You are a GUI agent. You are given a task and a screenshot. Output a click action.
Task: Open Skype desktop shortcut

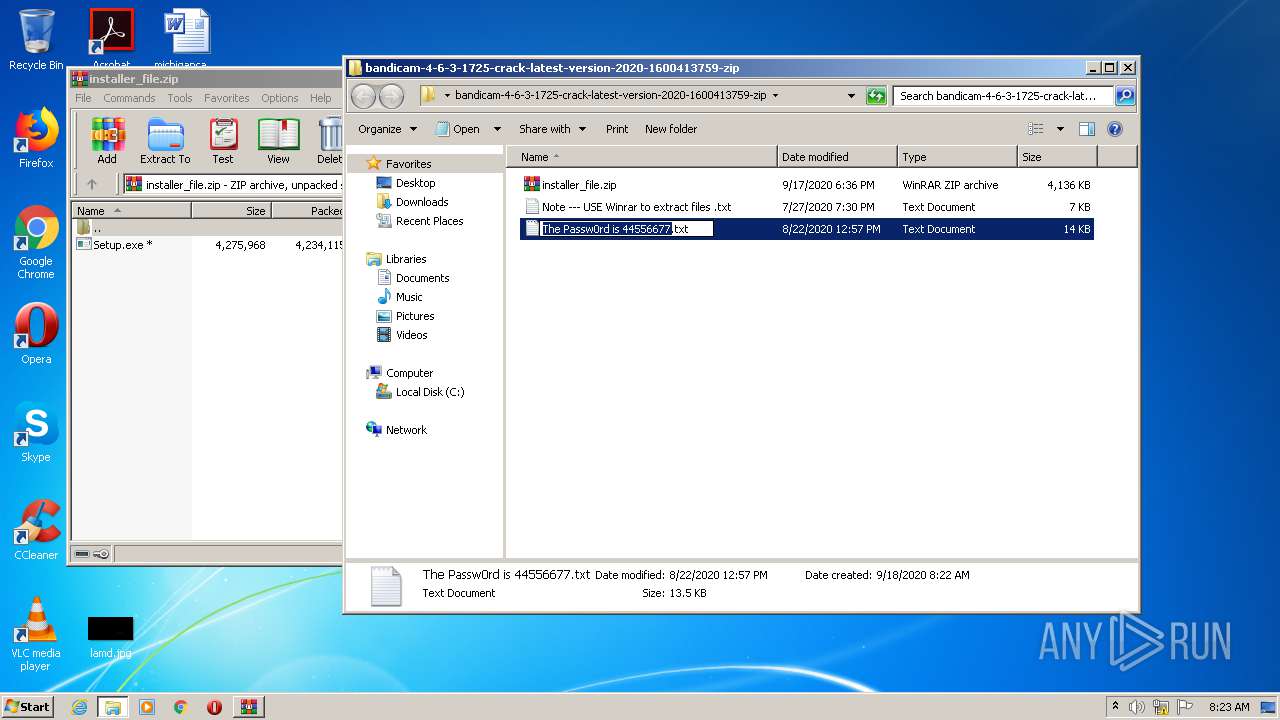tap(36, 432)
